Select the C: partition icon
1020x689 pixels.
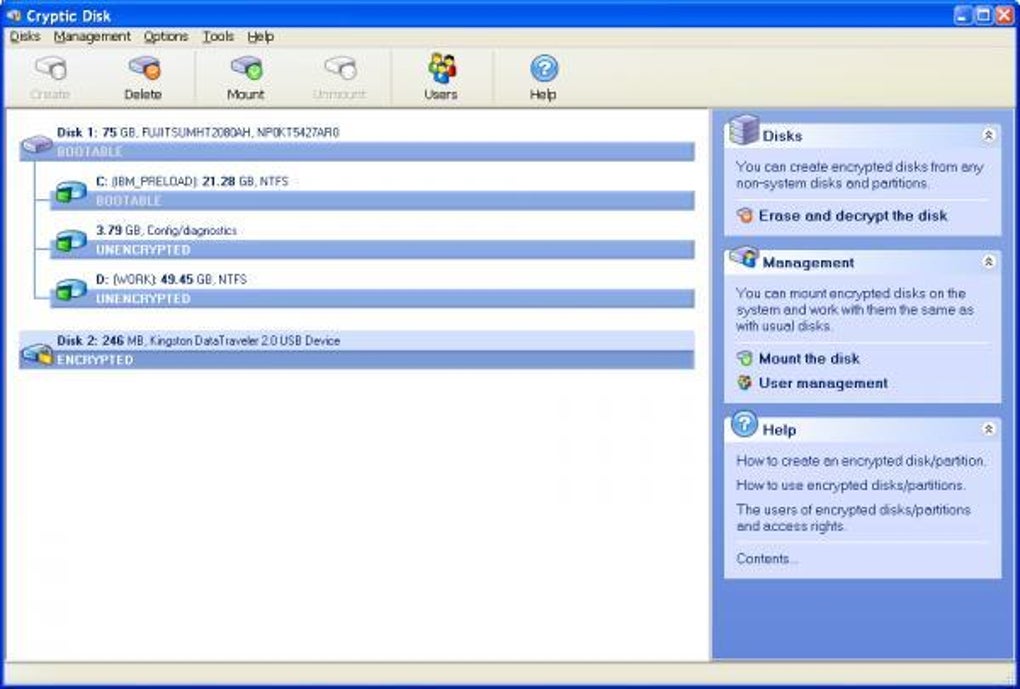(70, 191)
